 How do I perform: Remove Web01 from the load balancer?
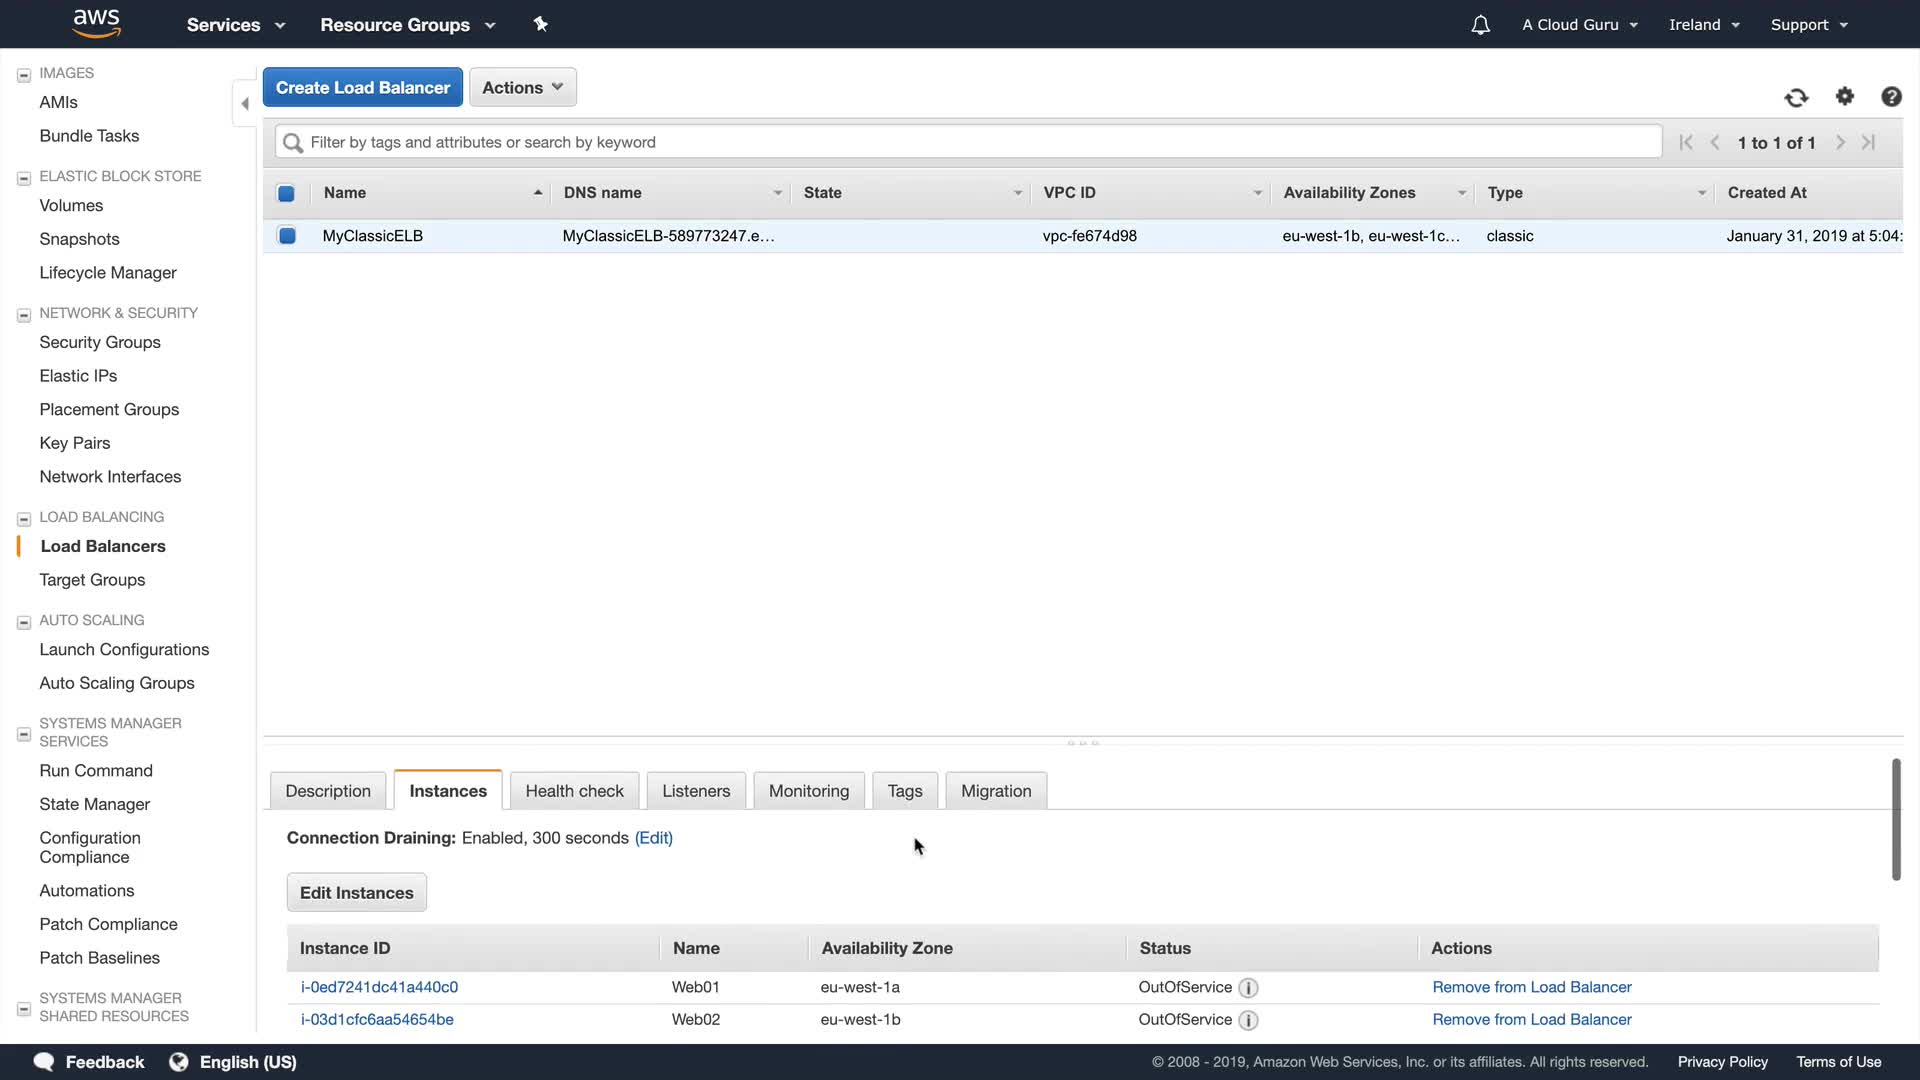click(x=1531, y=987)
